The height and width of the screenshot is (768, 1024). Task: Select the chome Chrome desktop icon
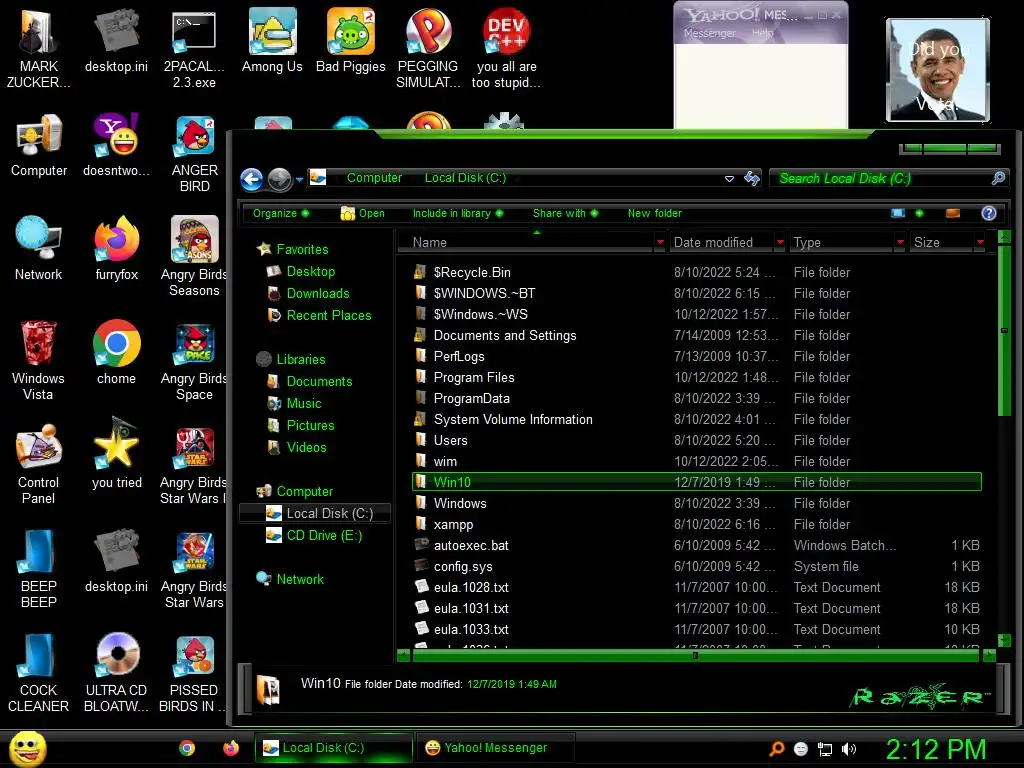click(116, 353)
